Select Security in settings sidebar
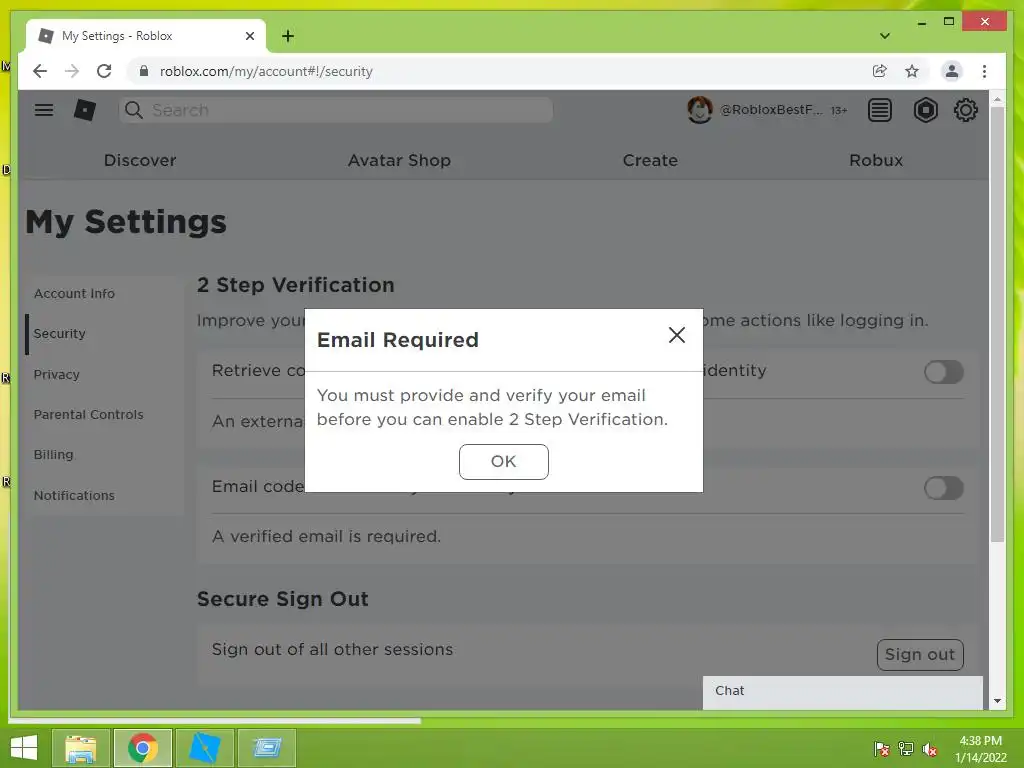 pos(59,334)
